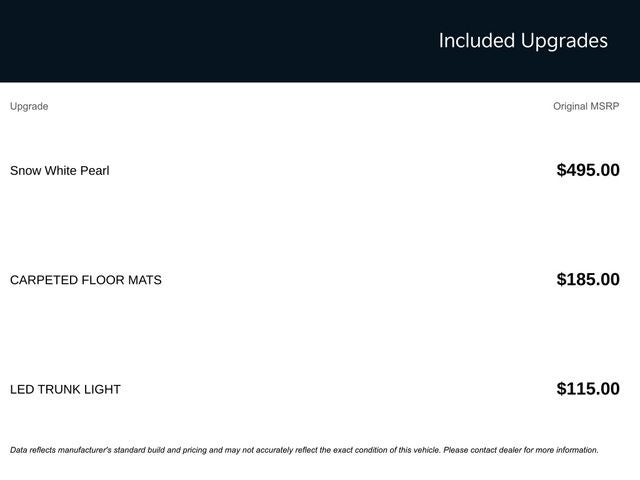Click the word "vehicle" in the disclaimer
640x480 pixels.
pyautogui.click(x=422, y=450)
